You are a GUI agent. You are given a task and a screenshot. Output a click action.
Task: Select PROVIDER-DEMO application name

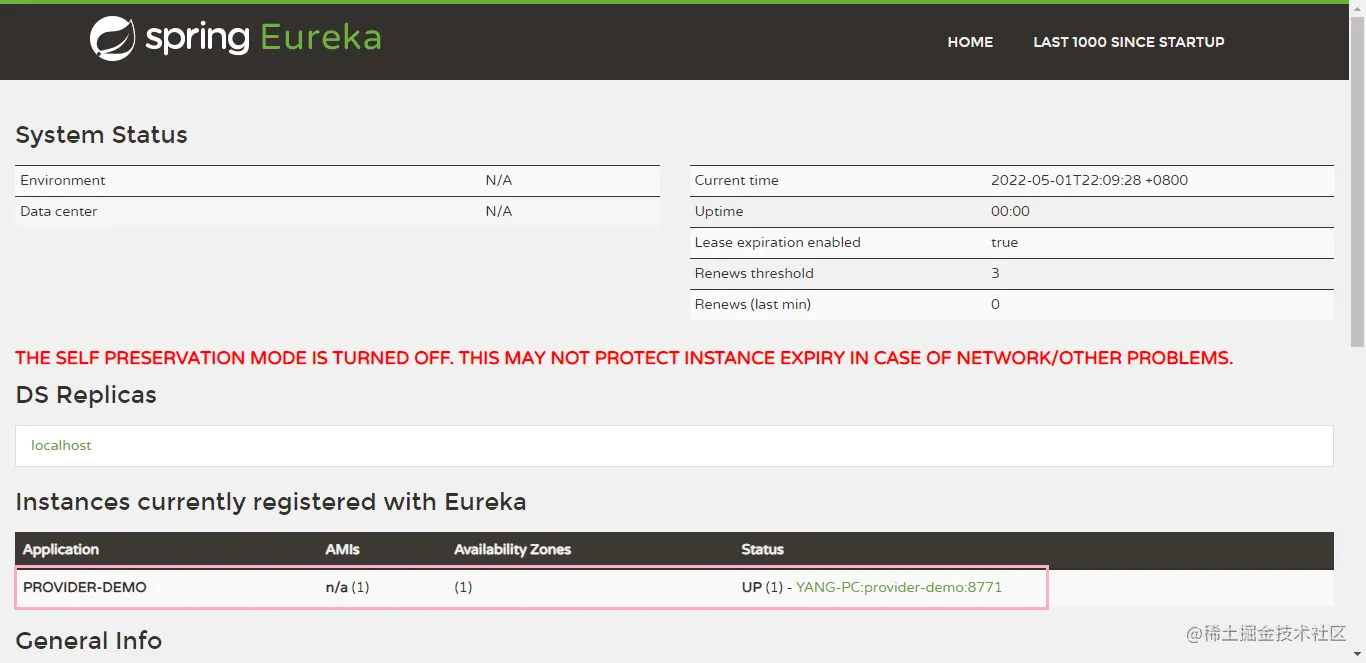point(85,587)
